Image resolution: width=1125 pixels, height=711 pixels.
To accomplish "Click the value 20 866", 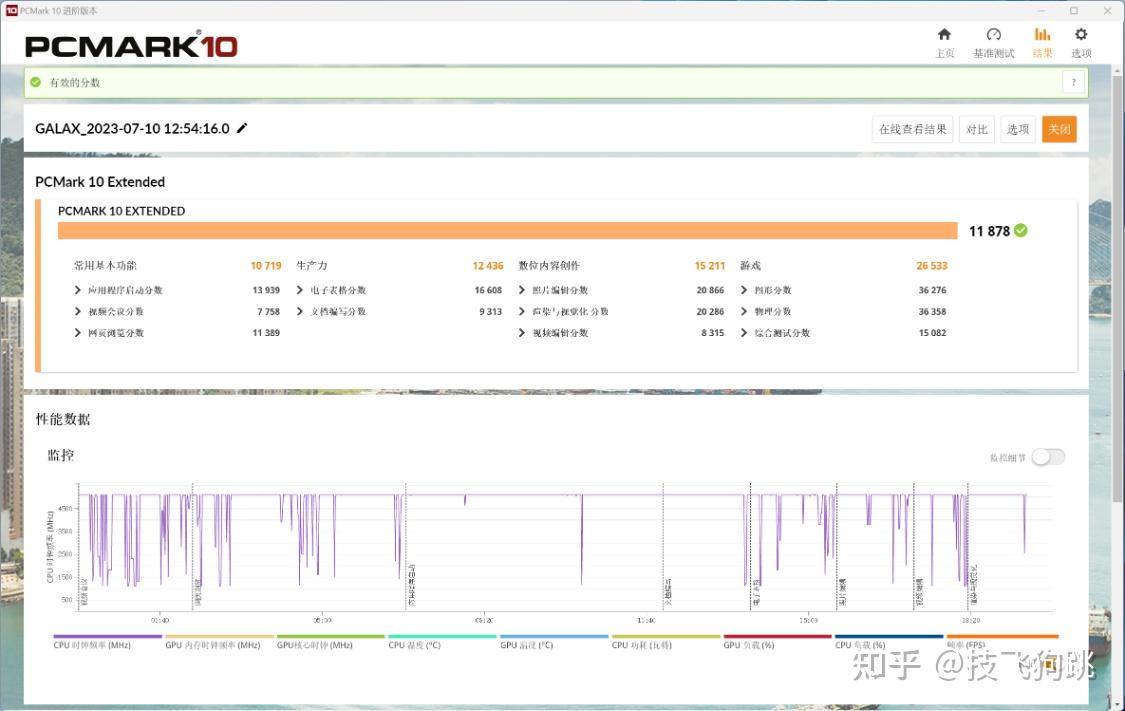I will [710, 290].
